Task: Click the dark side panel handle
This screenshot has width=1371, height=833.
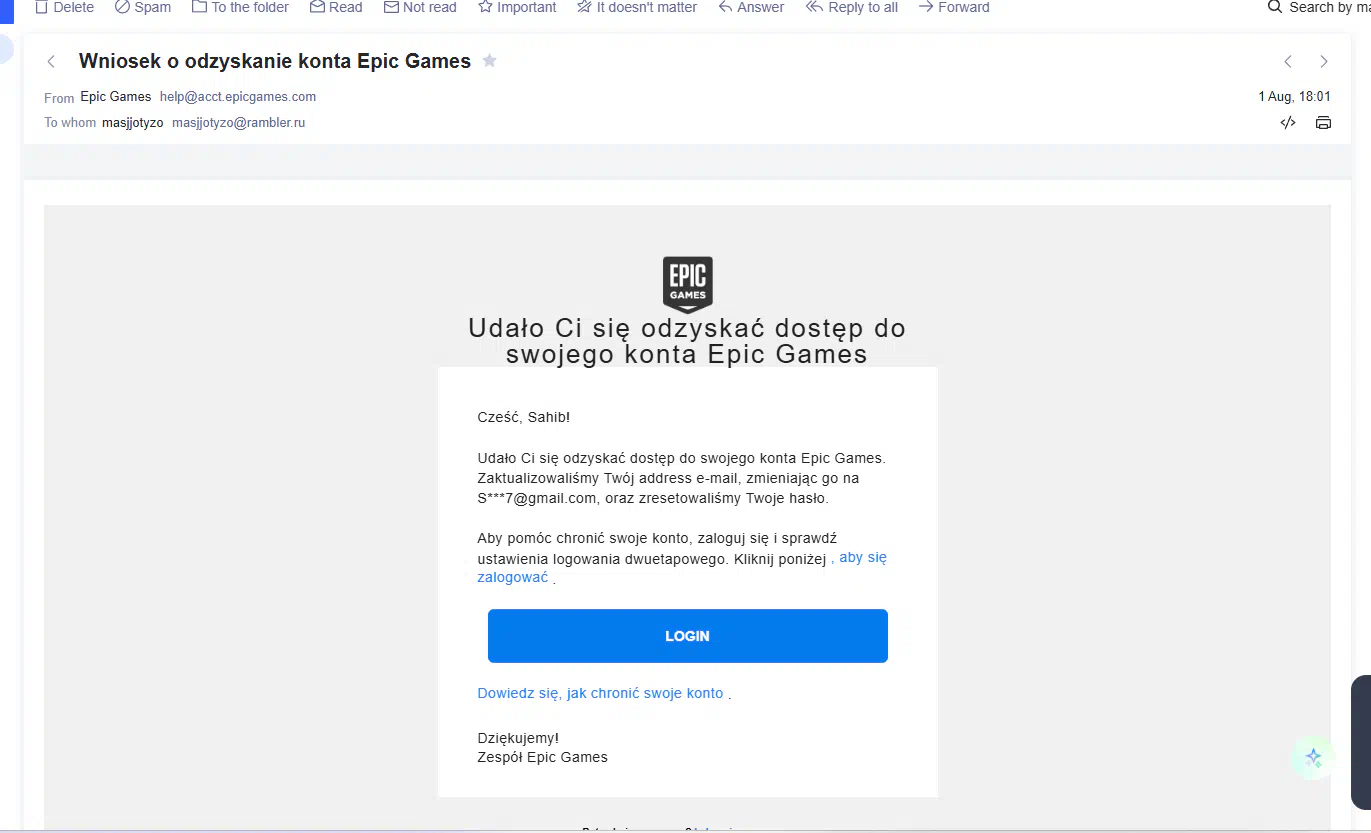Action: (x=1361, y=741)
